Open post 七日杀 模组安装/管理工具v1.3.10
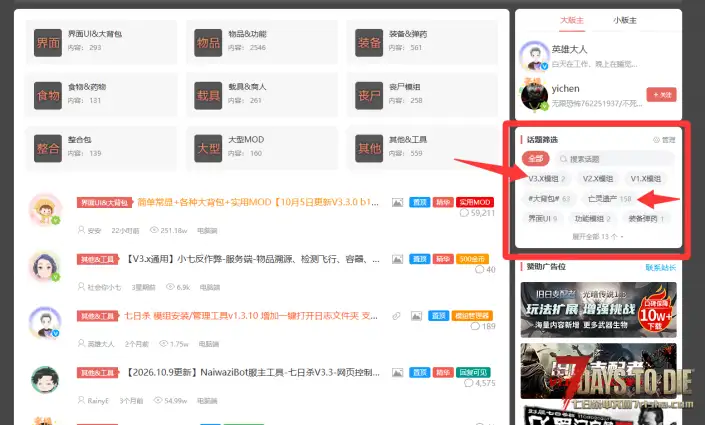This screenshot has height=425, width=705. coord(251,316)
